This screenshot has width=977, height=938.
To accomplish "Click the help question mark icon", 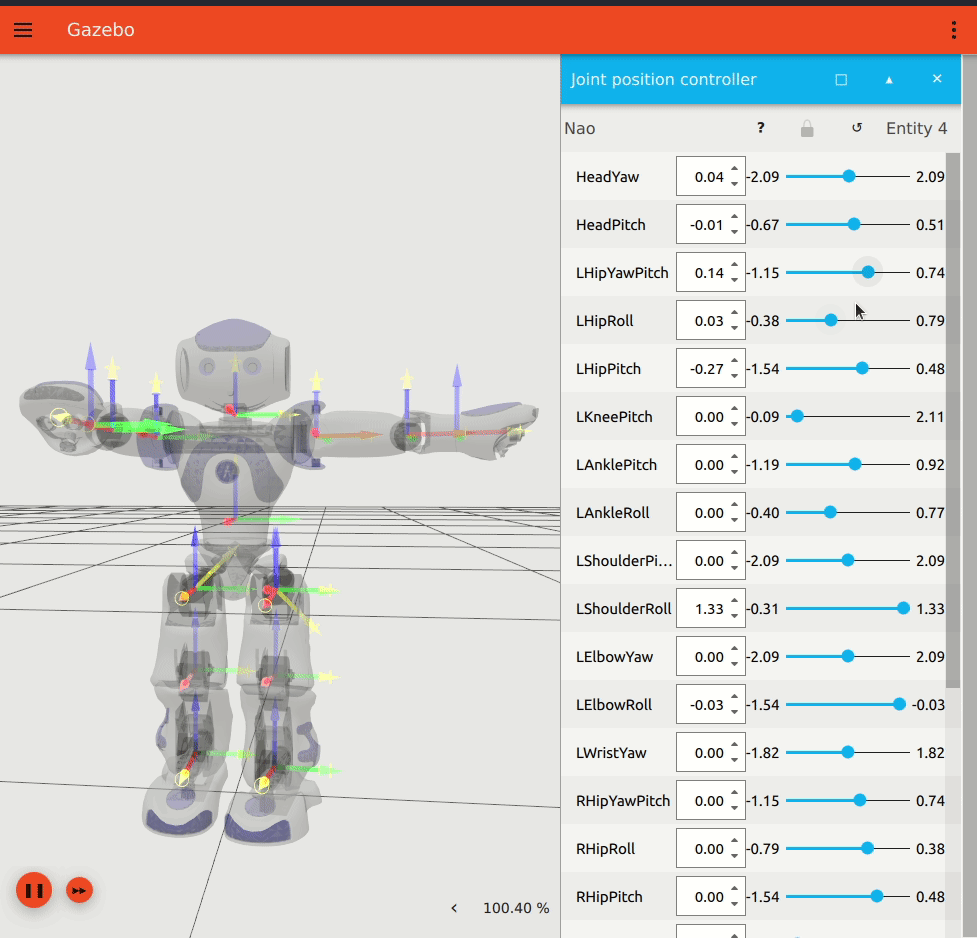I will tap(760, 128).
